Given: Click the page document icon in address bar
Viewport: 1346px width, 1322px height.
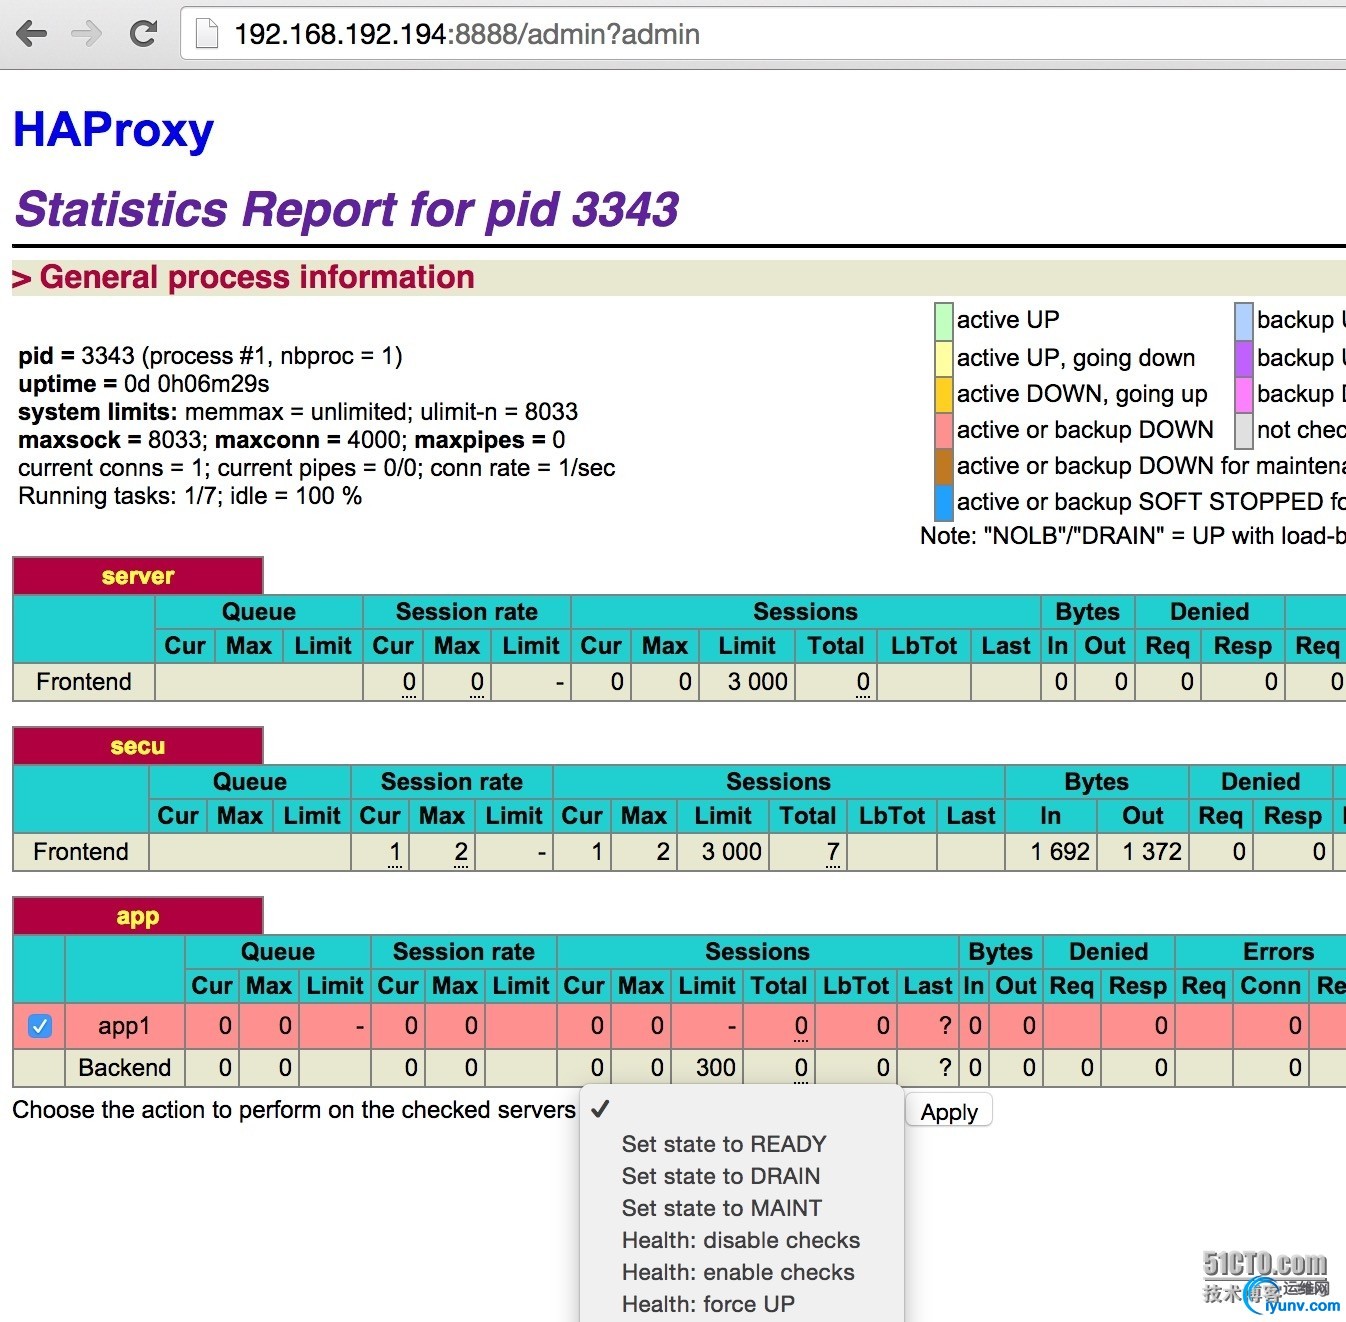Looking at the screenshot, I should pyautogui.click(x=207, y=34).
